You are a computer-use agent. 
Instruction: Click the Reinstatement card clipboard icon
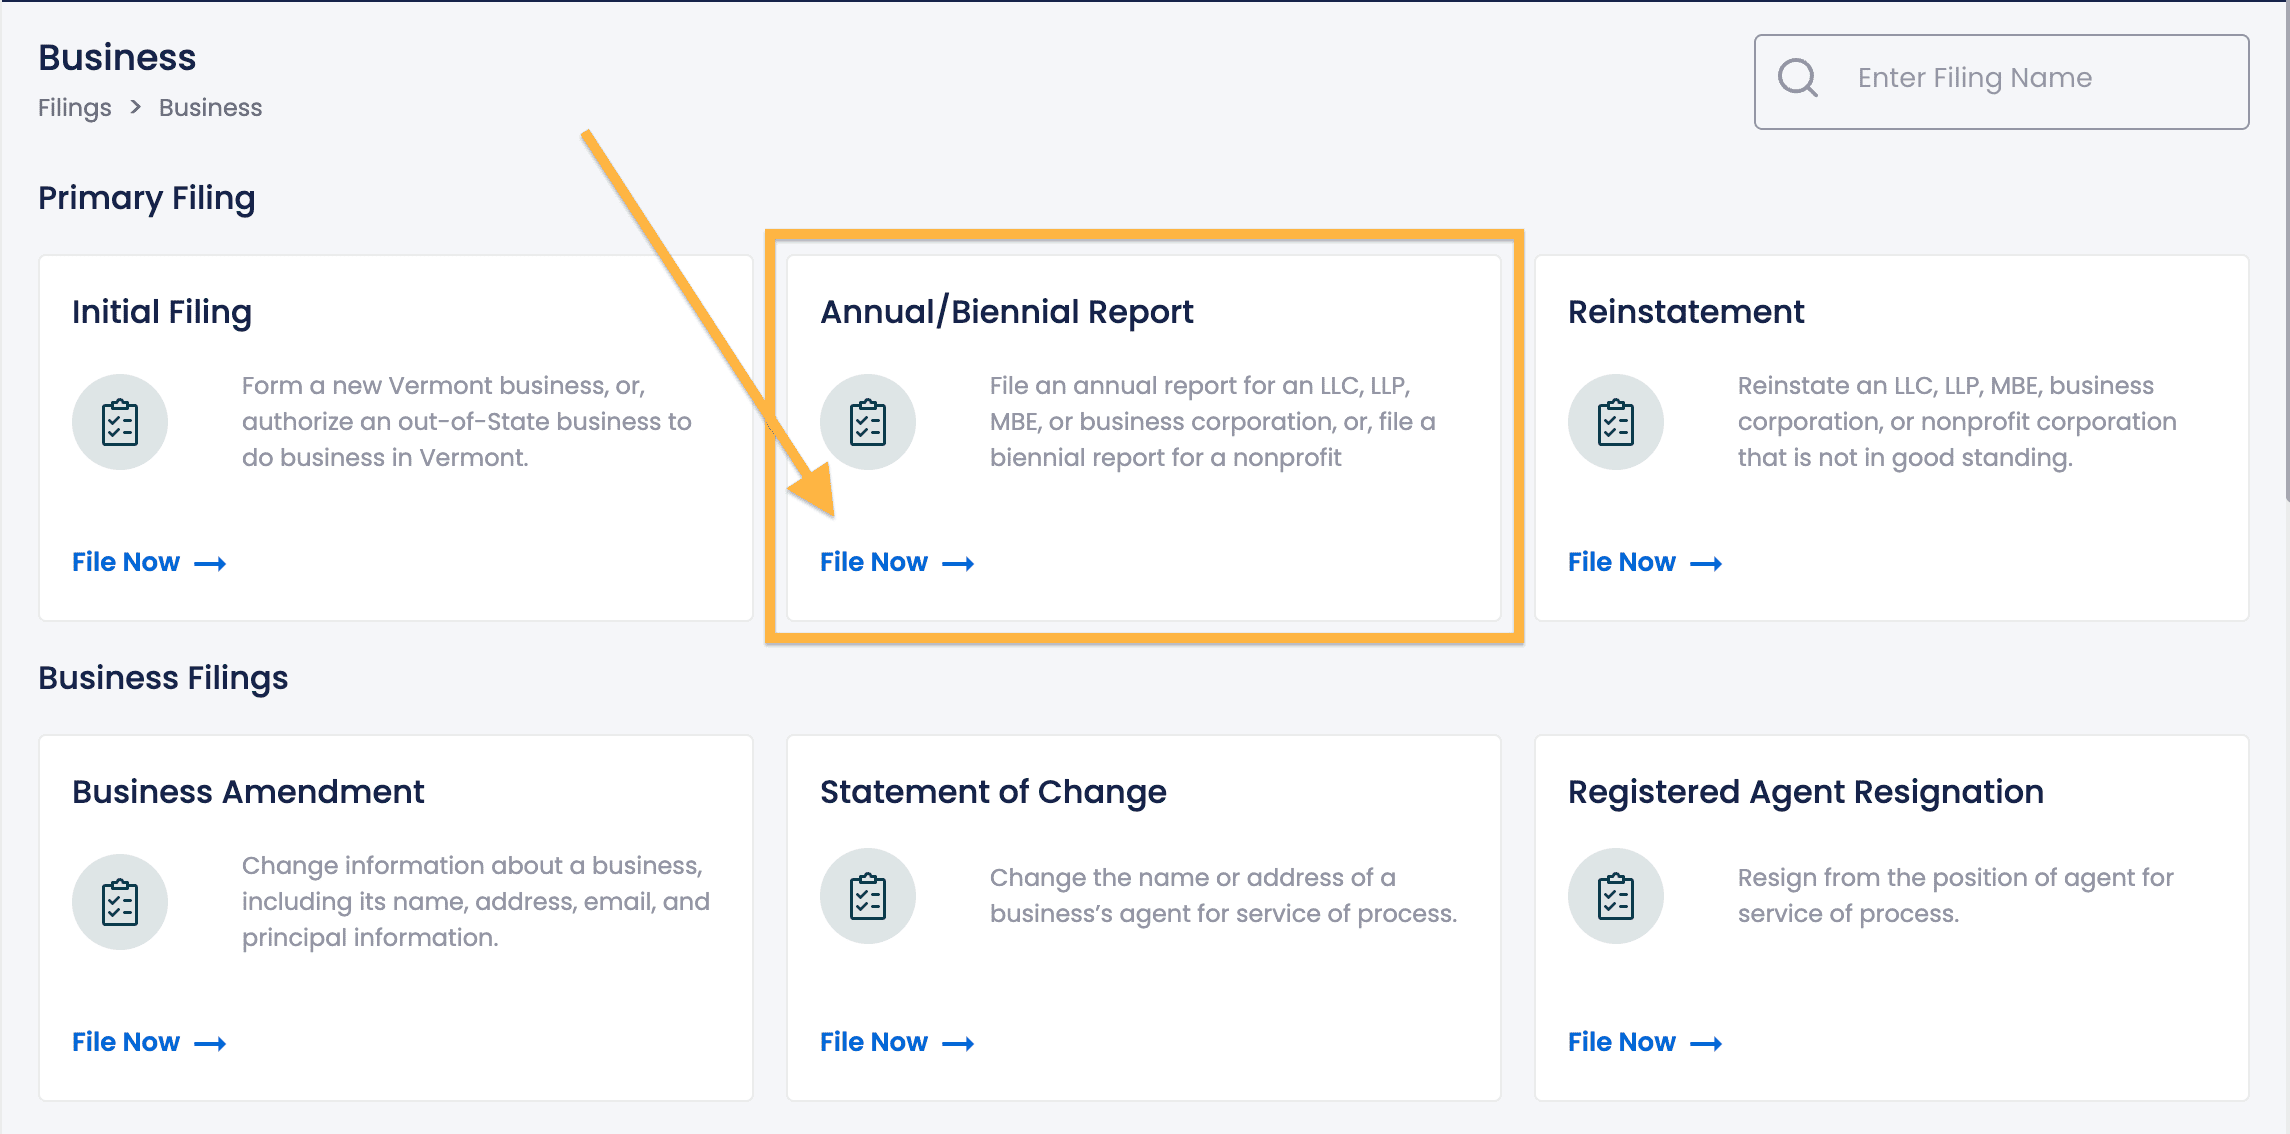(x=1616, y=421)
